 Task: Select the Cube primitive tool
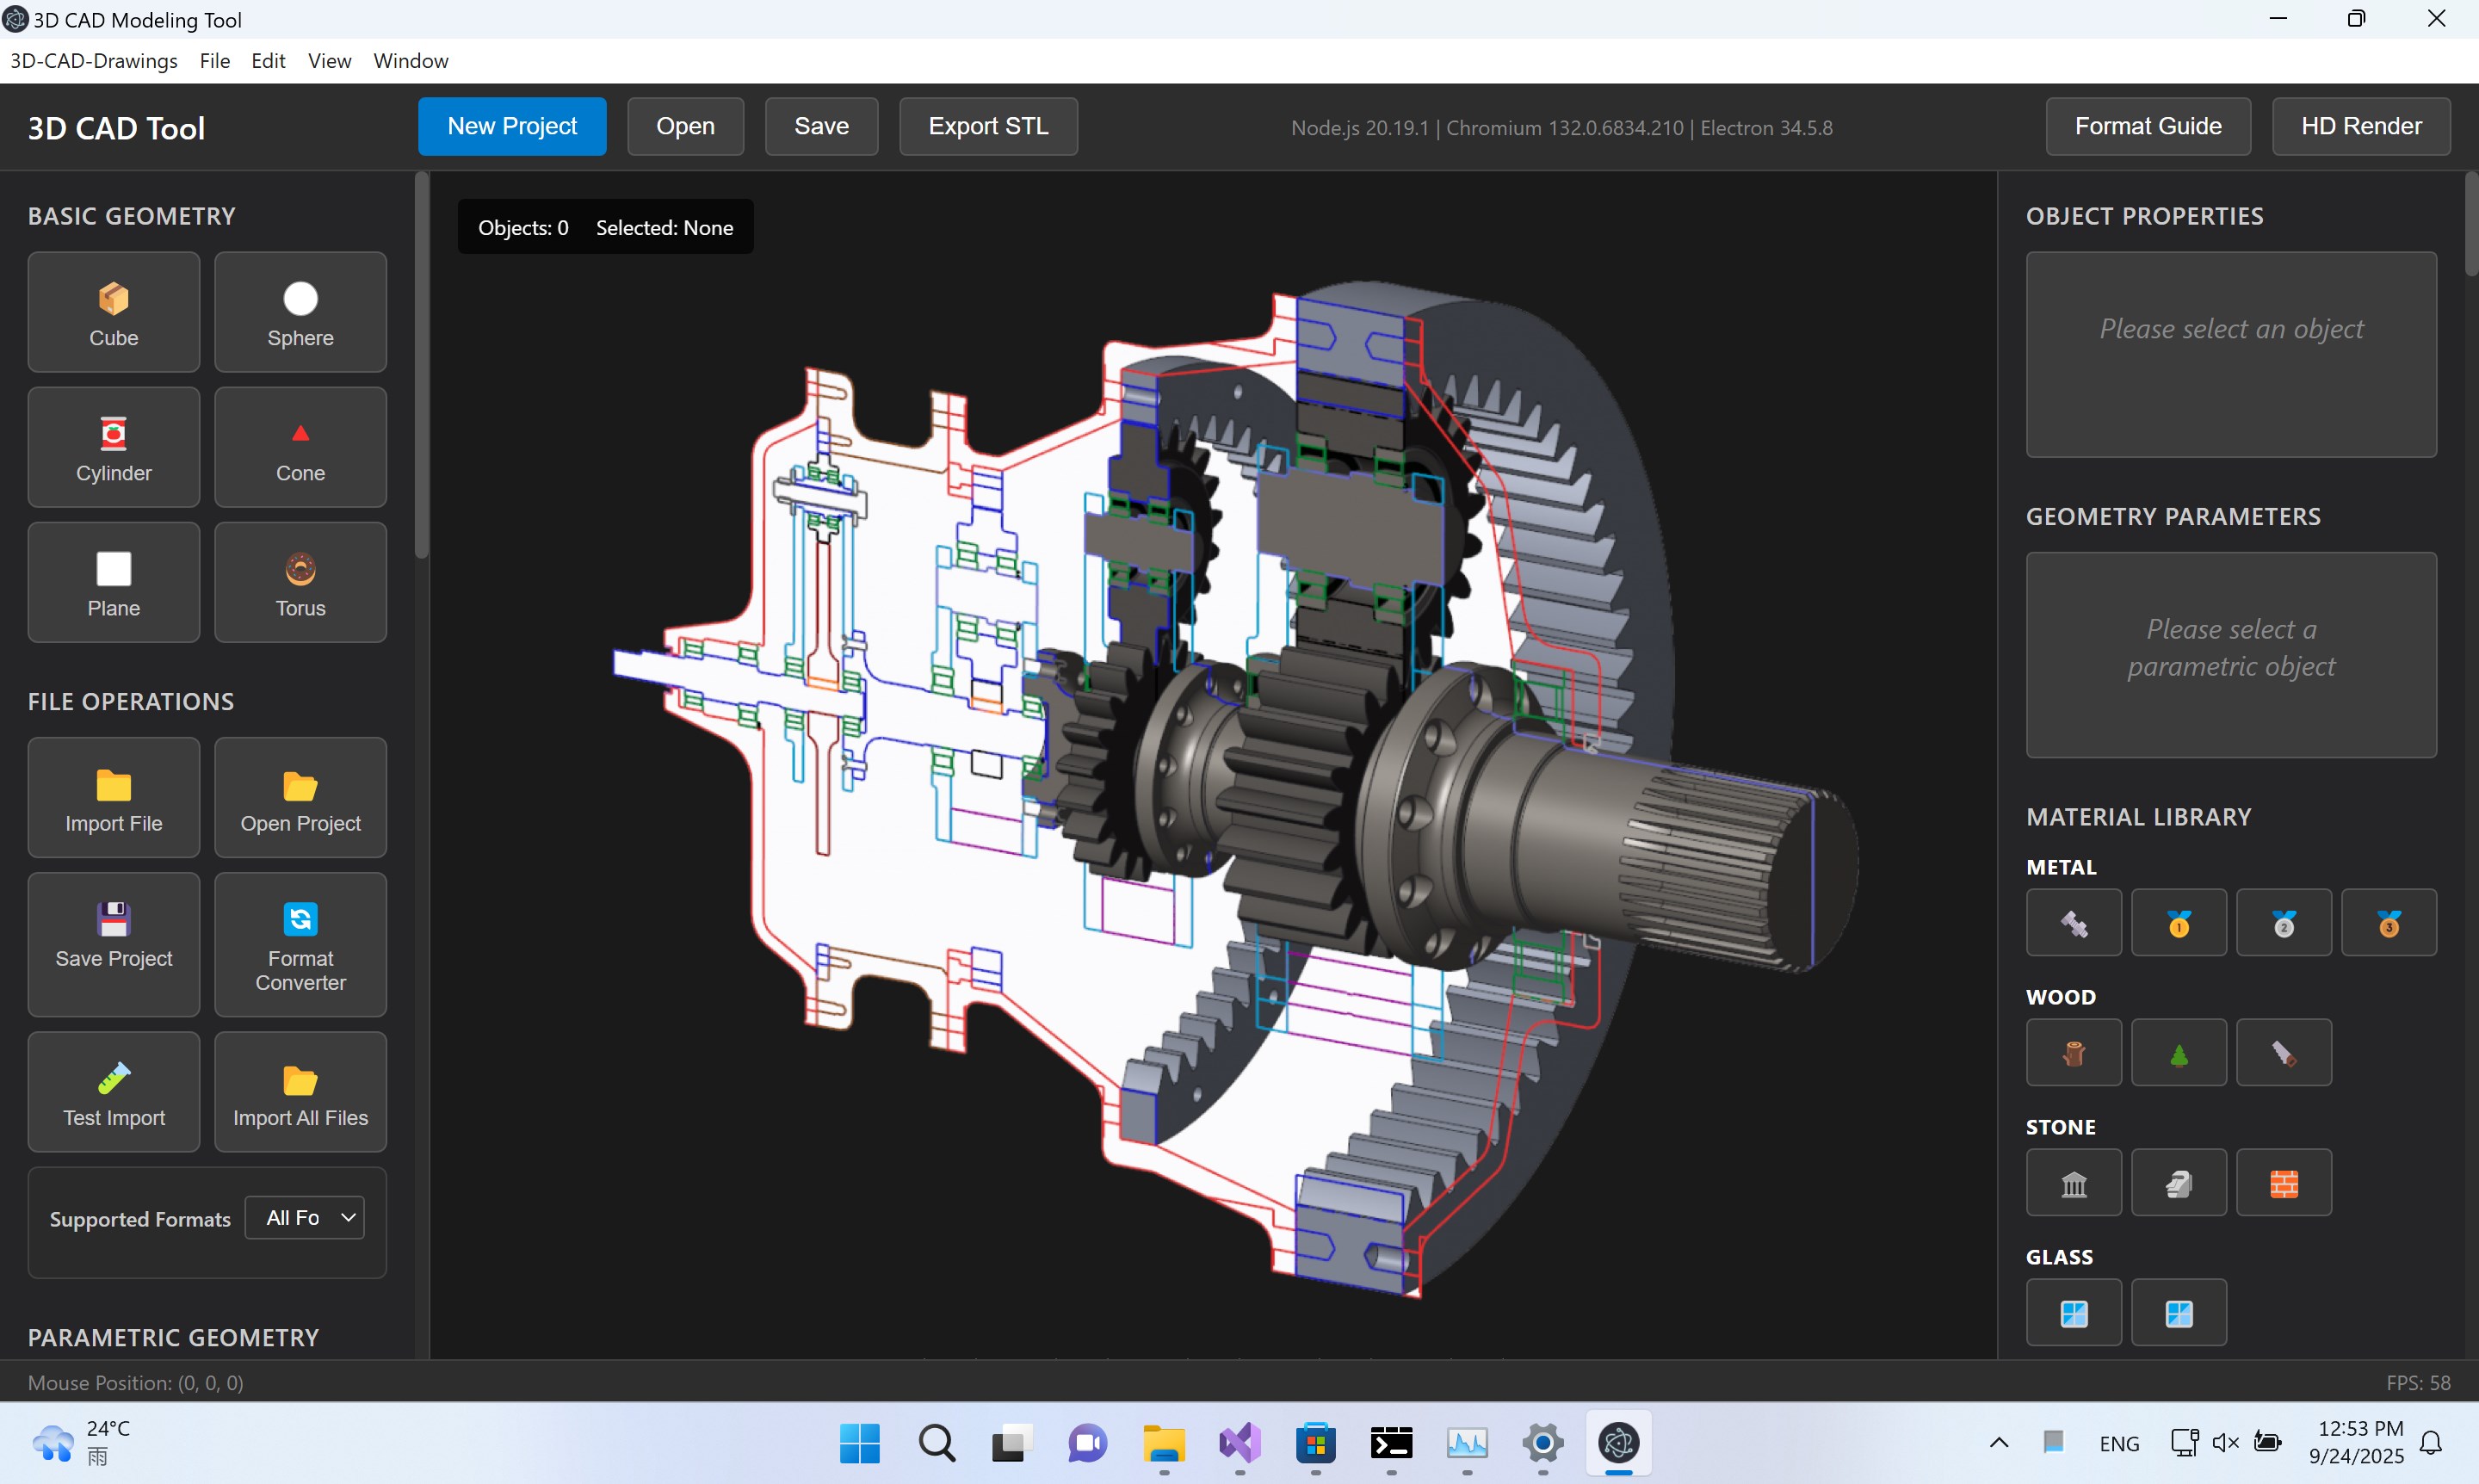click(x=113, y=311)
